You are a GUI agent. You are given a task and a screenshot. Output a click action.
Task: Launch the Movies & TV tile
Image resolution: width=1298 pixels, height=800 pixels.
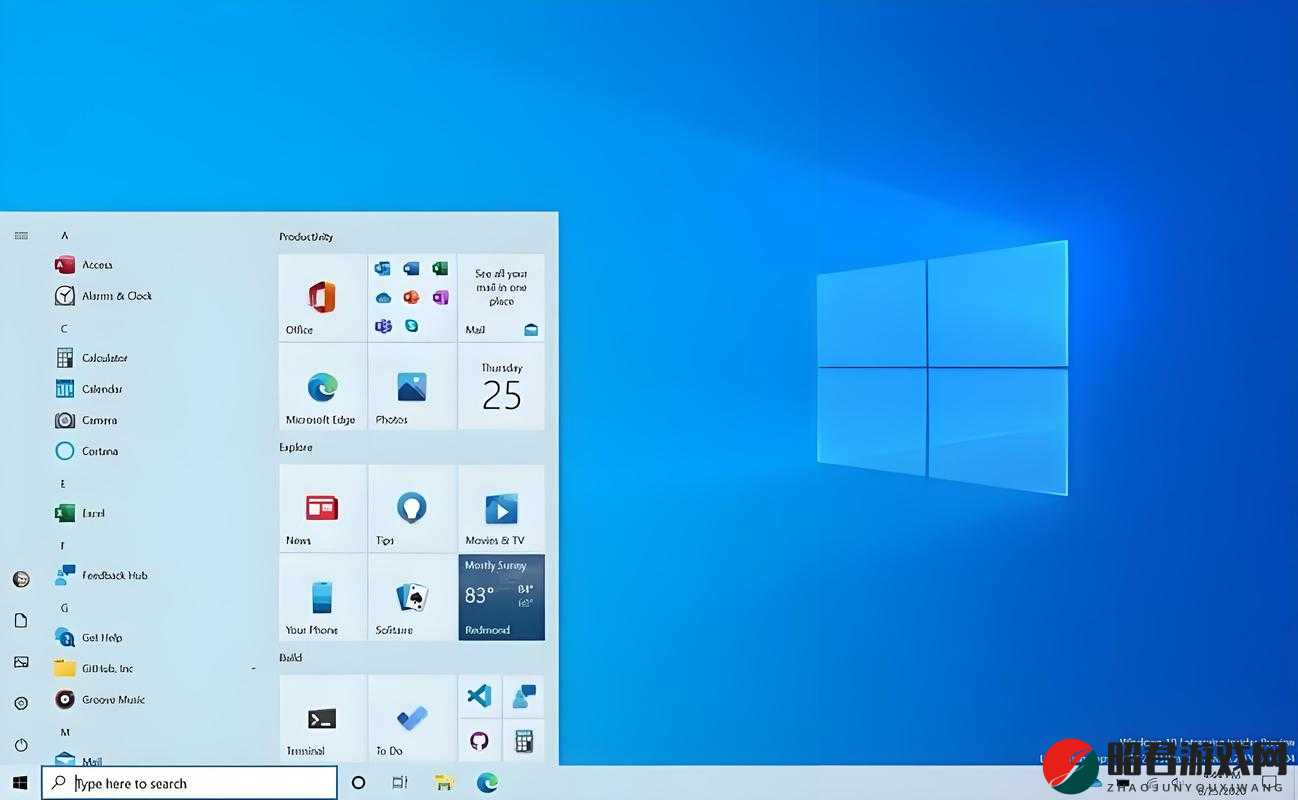501,508
